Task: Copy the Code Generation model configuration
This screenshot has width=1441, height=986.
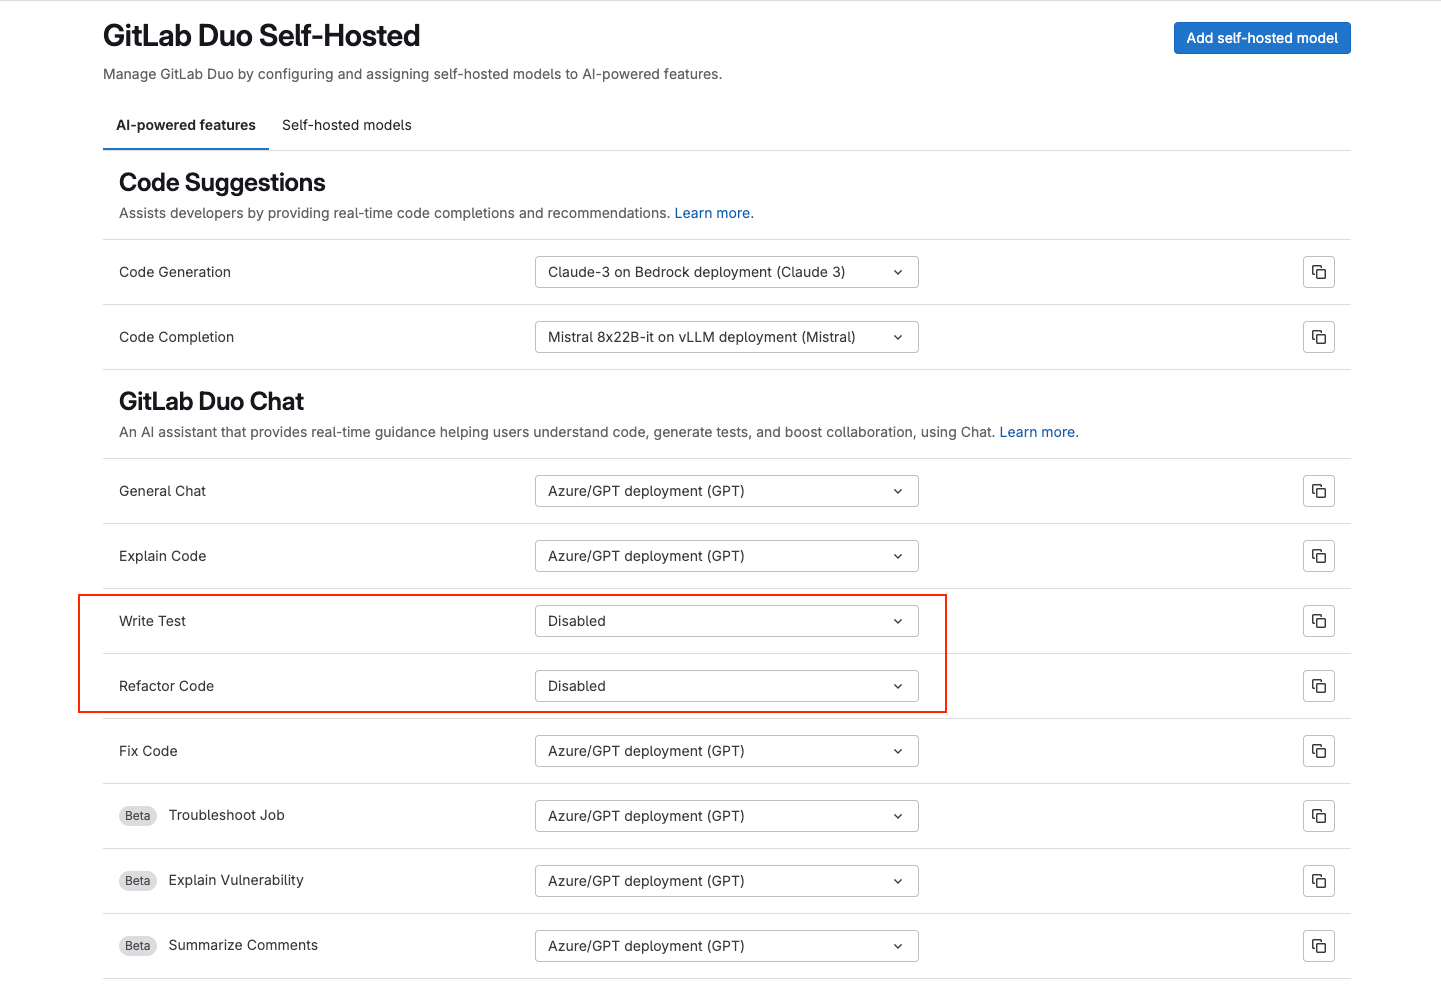Action: click(x=1318, y=271)
